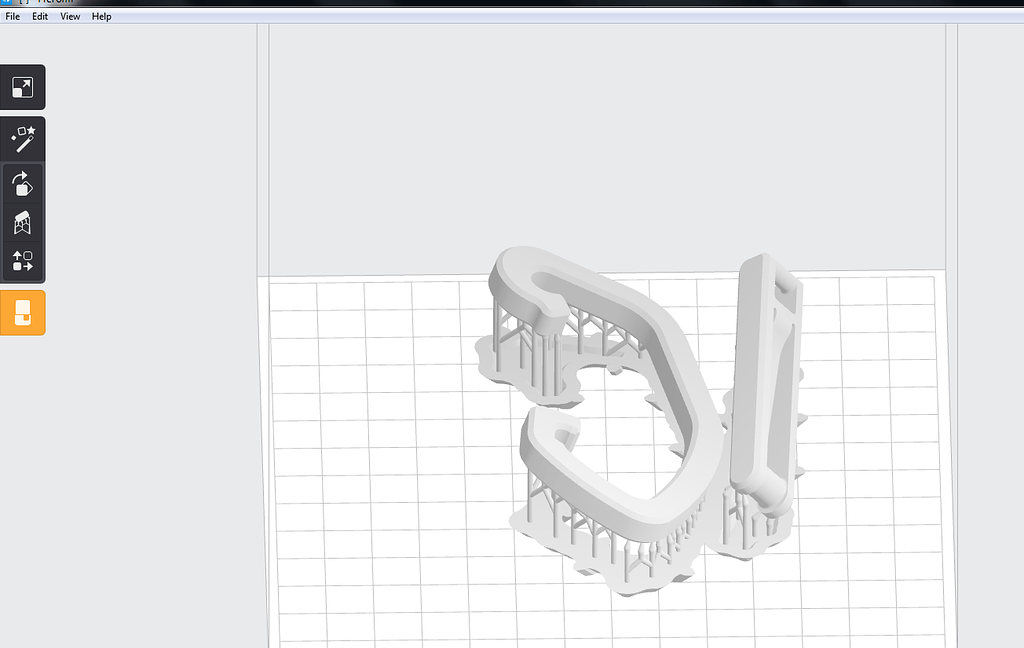The width and height of the screenshot is (1024, 648).
Task: Open the magic wand auto-placement tool
Action: [23, 138]
